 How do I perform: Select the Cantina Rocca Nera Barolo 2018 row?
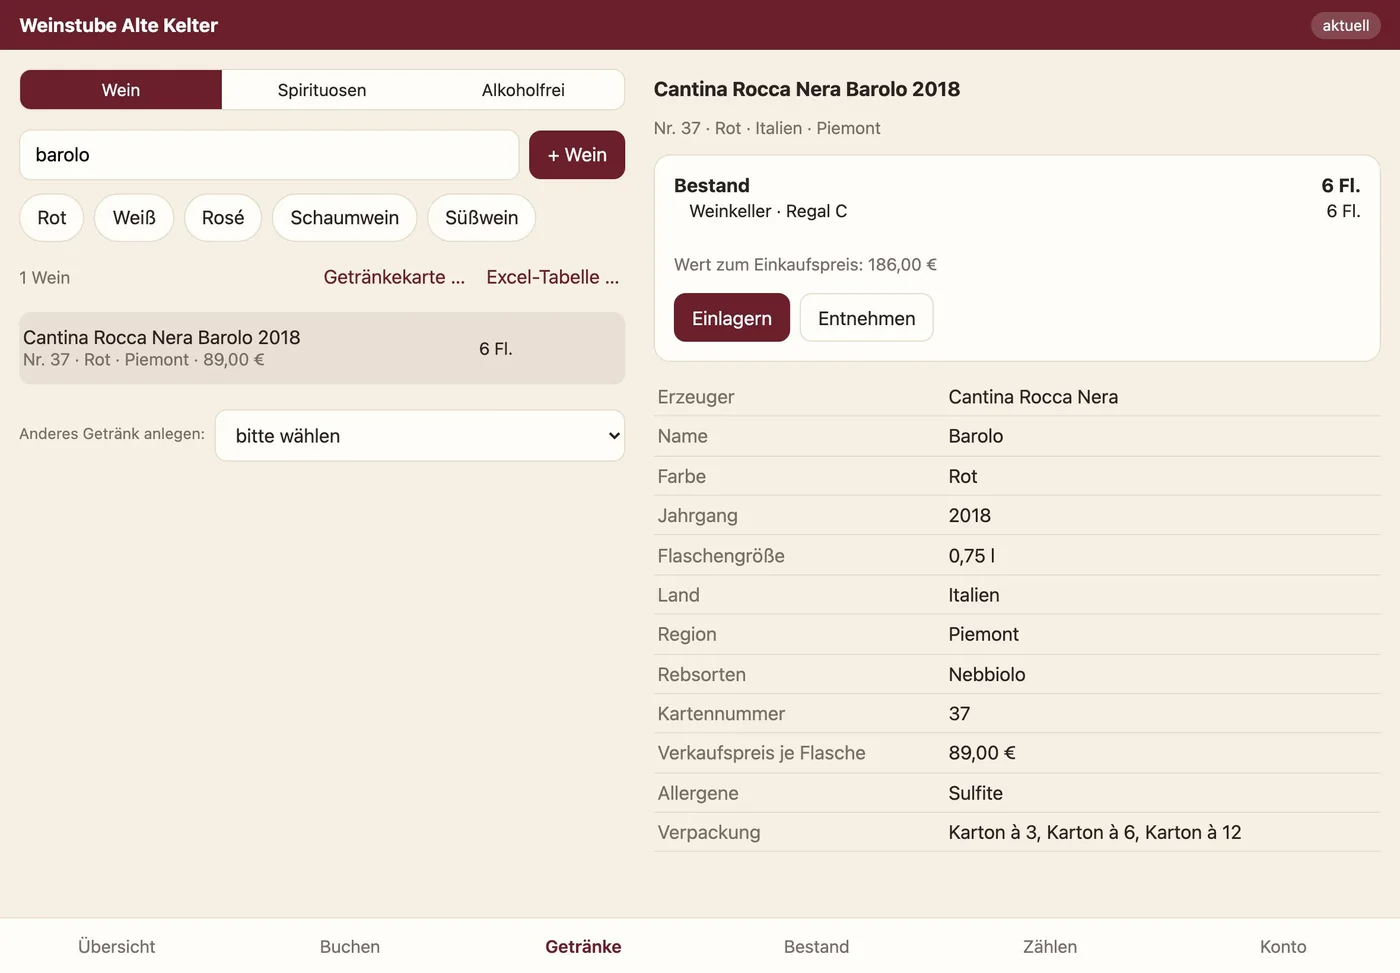point(322,348)
